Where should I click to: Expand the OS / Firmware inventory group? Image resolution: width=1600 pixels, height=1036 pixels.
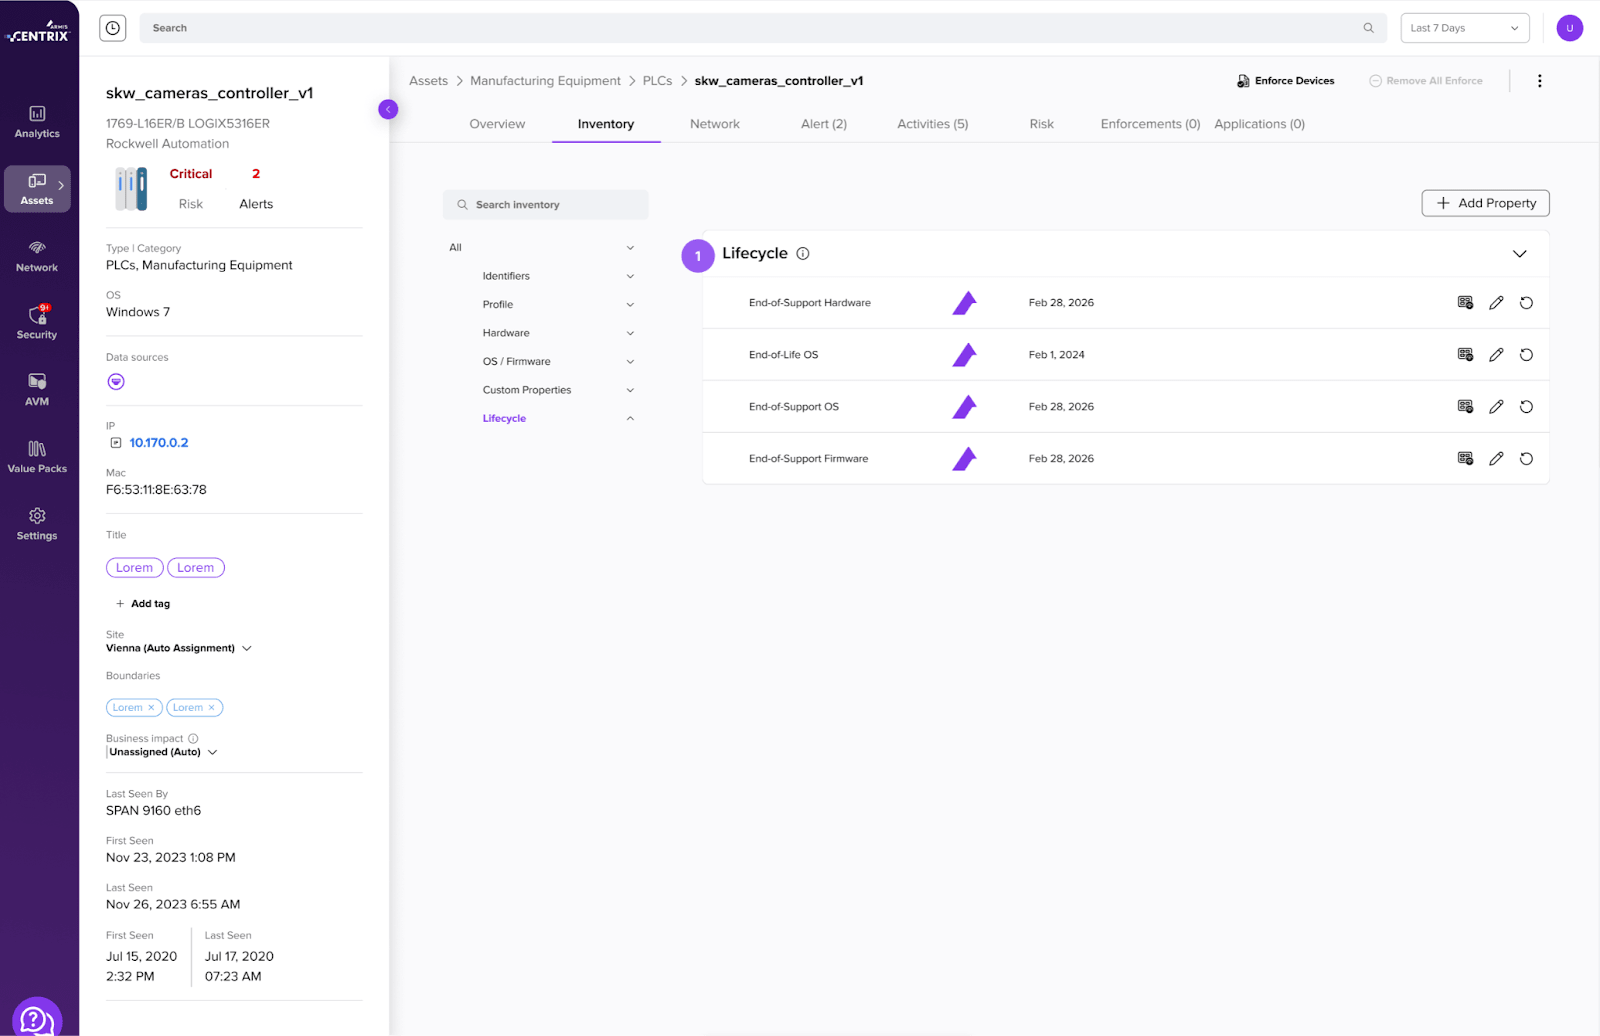pos(630,362)
